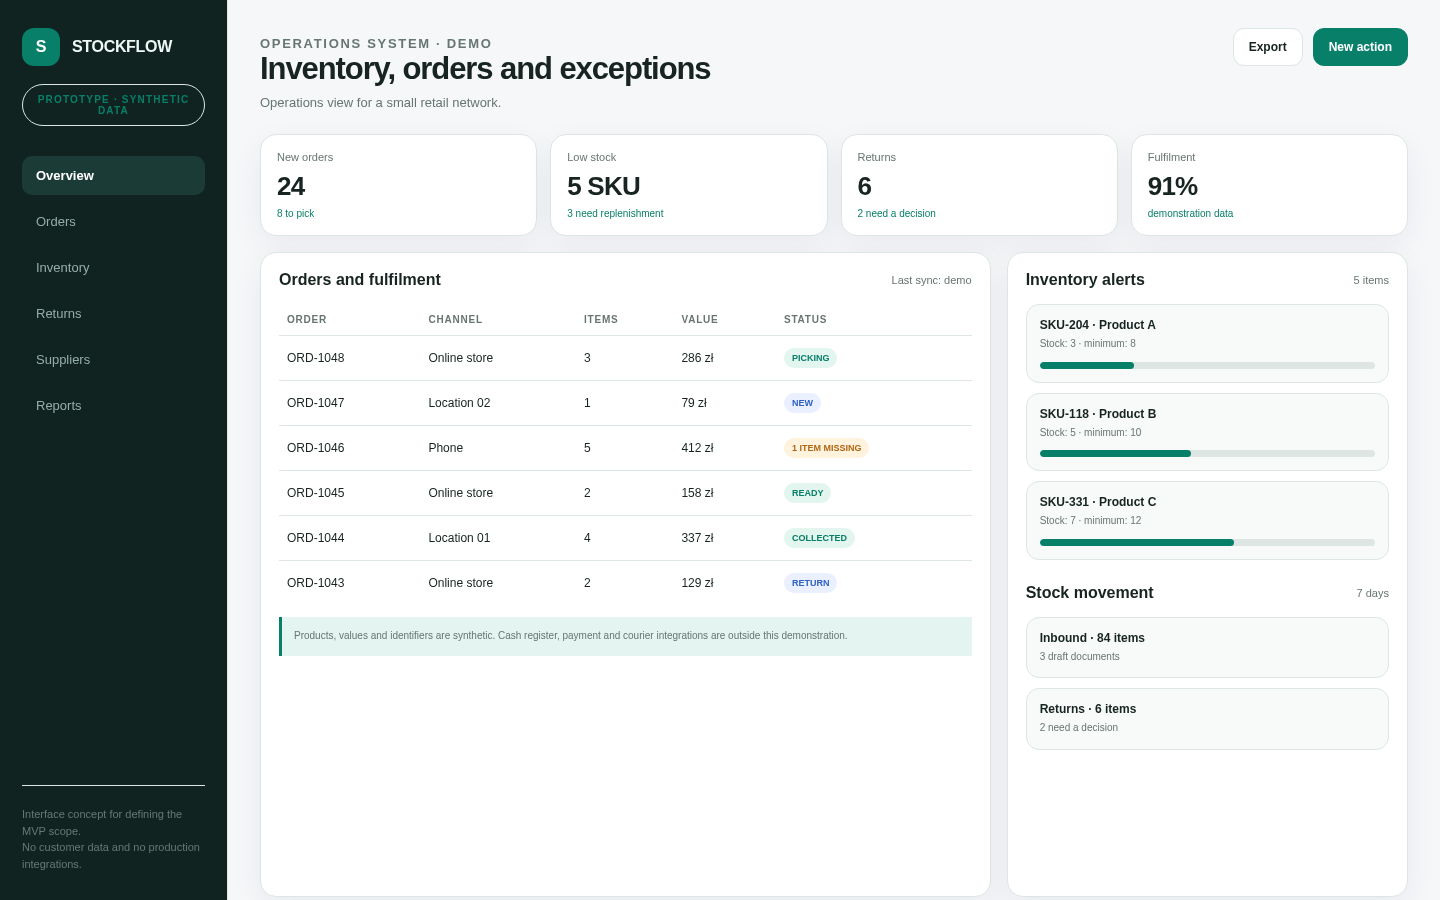The width and height of the screenshot is (1440, 900).
Task: Click the COLLECTED status badge
Action: coord(819,538)
